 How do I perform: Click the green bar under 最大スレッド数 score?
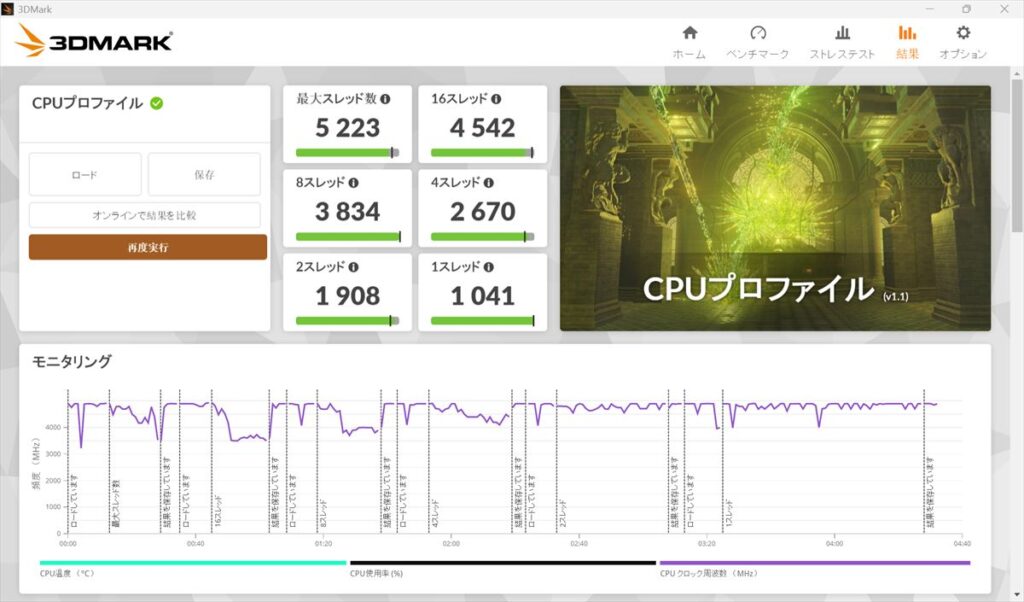347,153
